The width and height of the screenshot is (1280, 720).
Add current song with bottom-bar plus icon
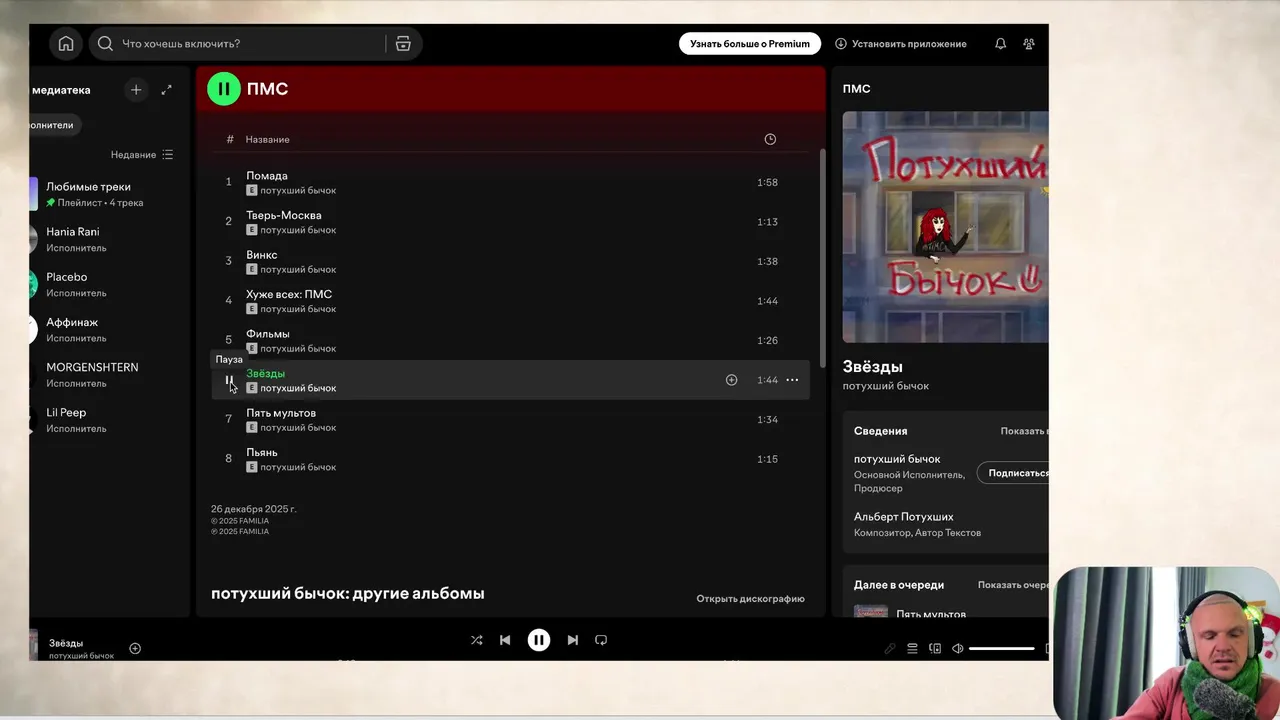pos(135,648)
